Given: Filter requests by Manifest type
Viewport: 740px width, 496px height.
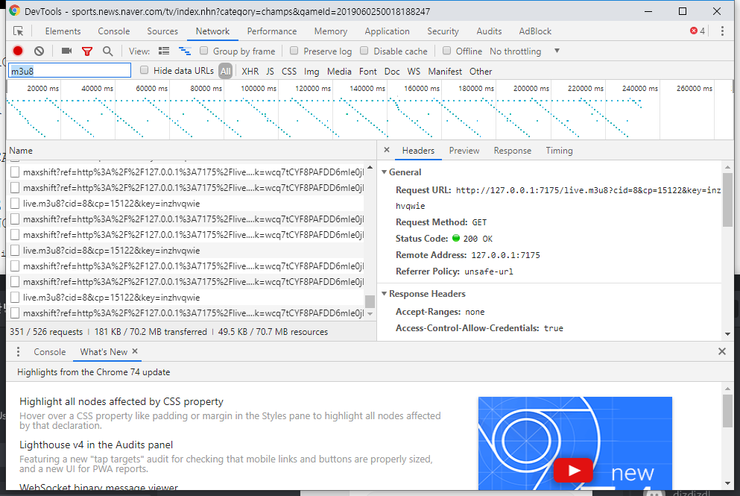Looking at the screenshot, I should click(x=445, y=71).
